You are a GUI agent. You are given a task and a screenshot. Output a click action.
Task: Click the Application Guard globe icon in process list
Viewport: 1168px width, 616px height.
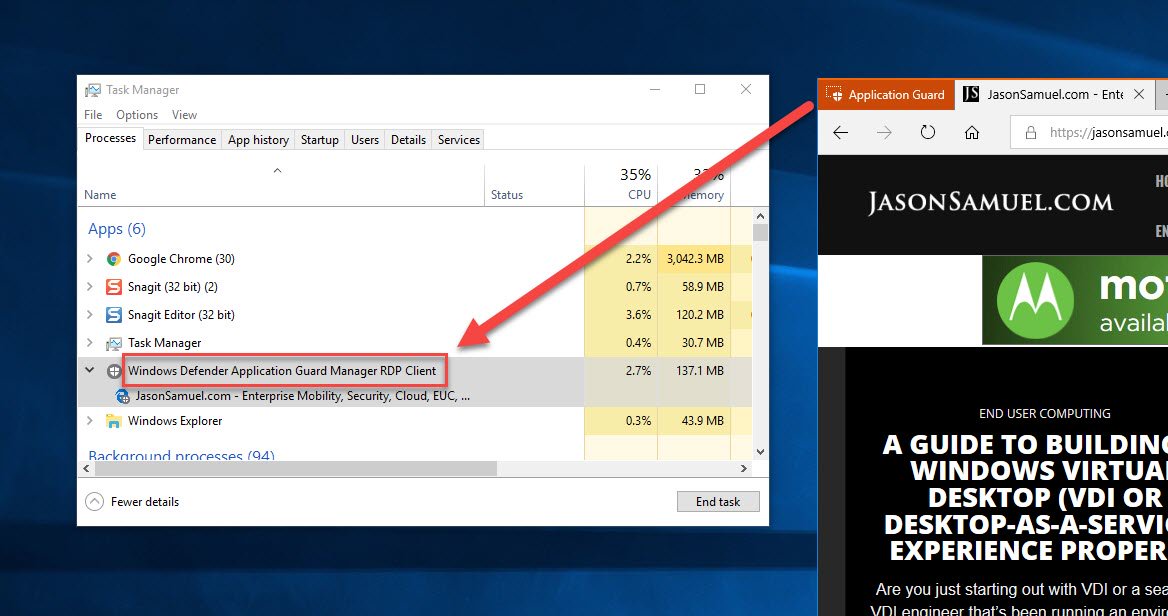click(113, 370)
